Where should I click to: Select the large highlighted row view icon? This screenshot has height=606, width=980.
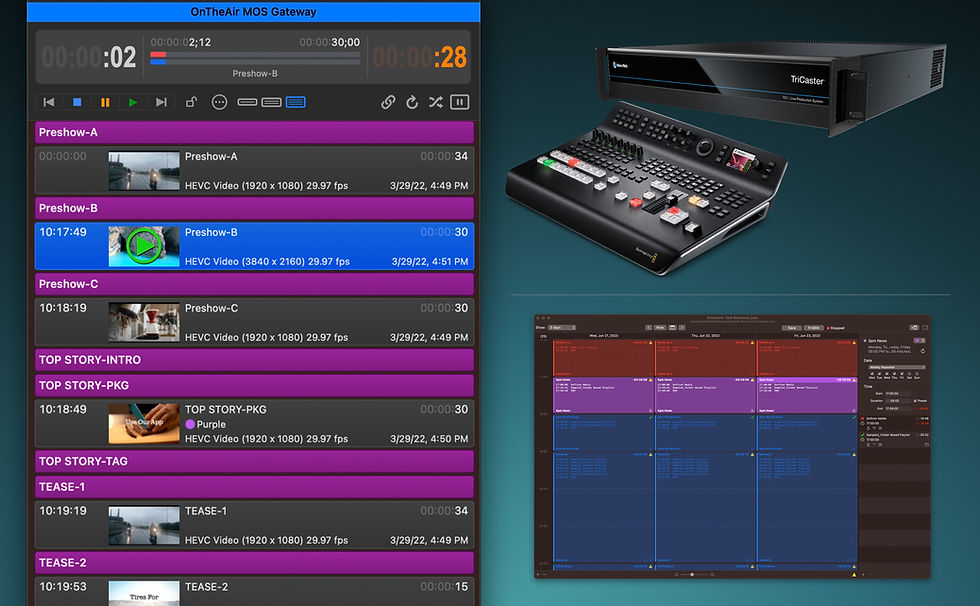[296, 102]
